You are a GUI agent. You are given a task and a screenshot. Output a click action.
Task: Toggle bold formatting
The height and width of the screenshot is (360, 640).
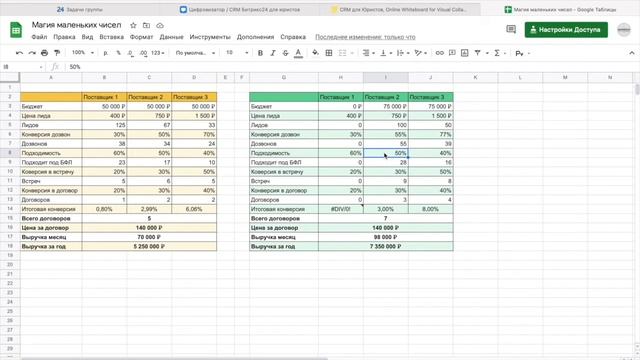pos(260,53)
